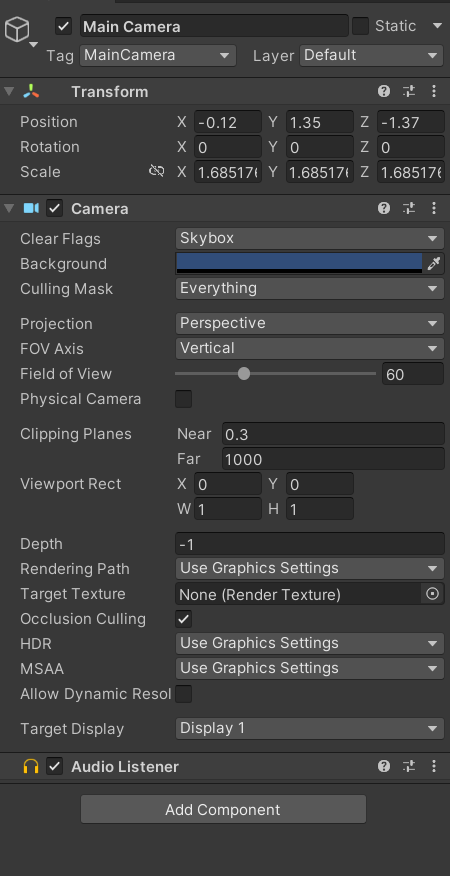Open Target Display dropdown Display 1
This screenshot has width=450, height=876.
pyautogui.click(x=310, y=729)
